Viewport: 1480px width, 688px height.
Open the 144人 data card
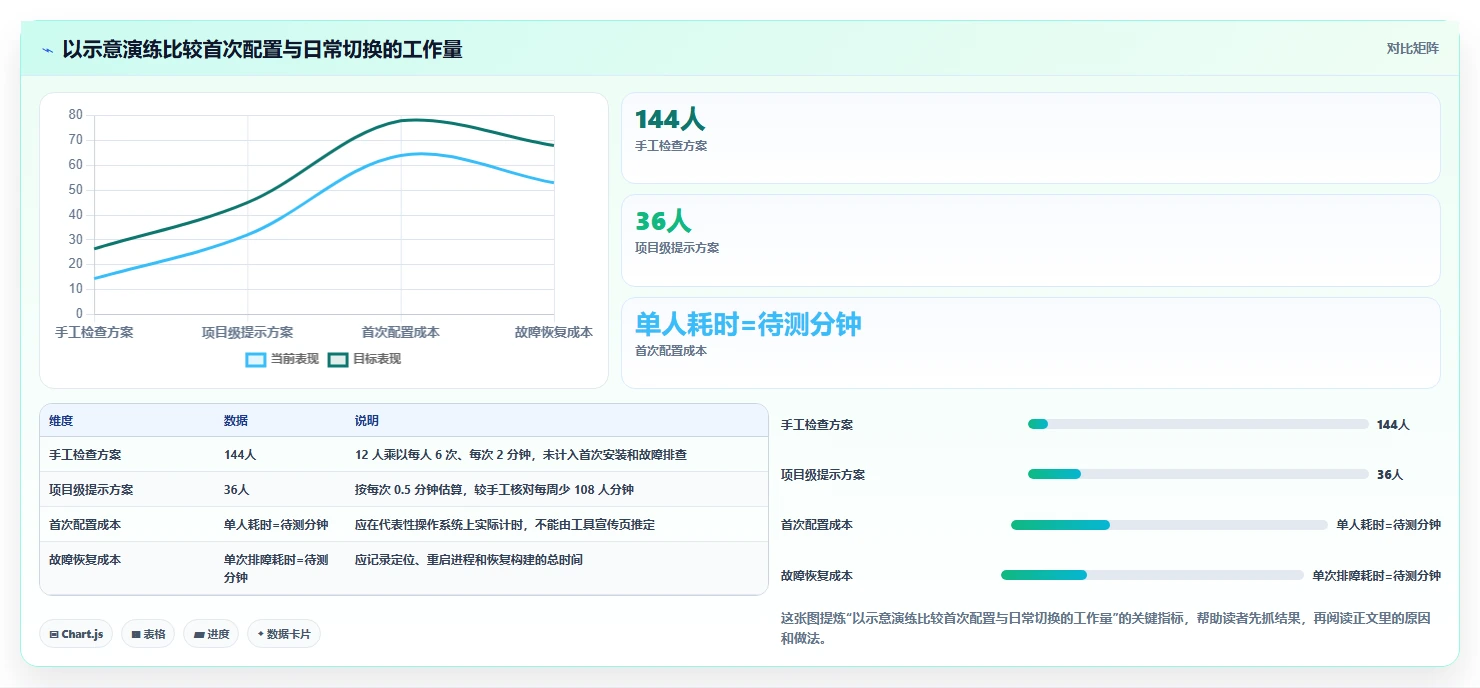click(x=1031, y=138)
